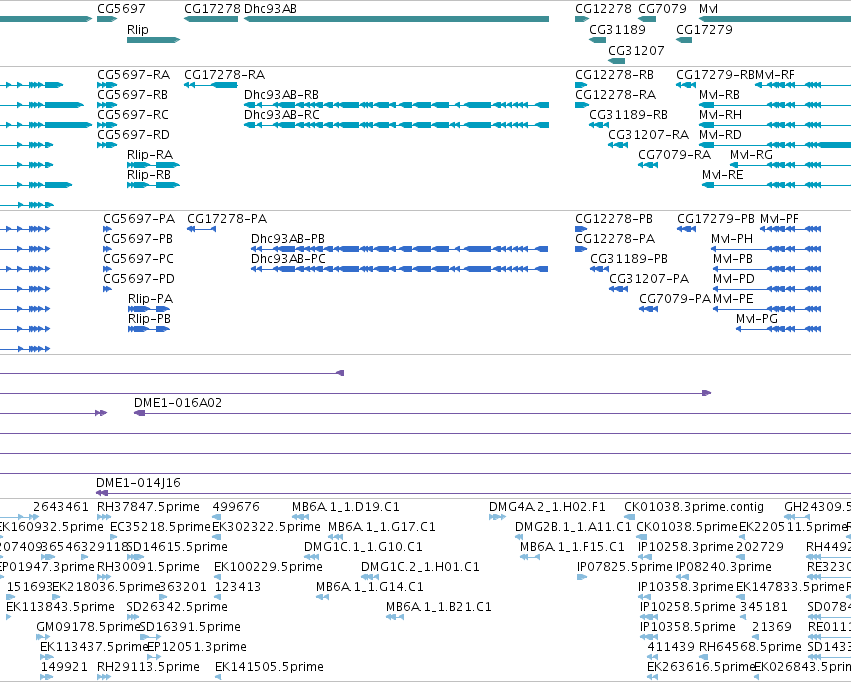
Task: Click transcript Mvl-RG
Action: click(790, 165)
